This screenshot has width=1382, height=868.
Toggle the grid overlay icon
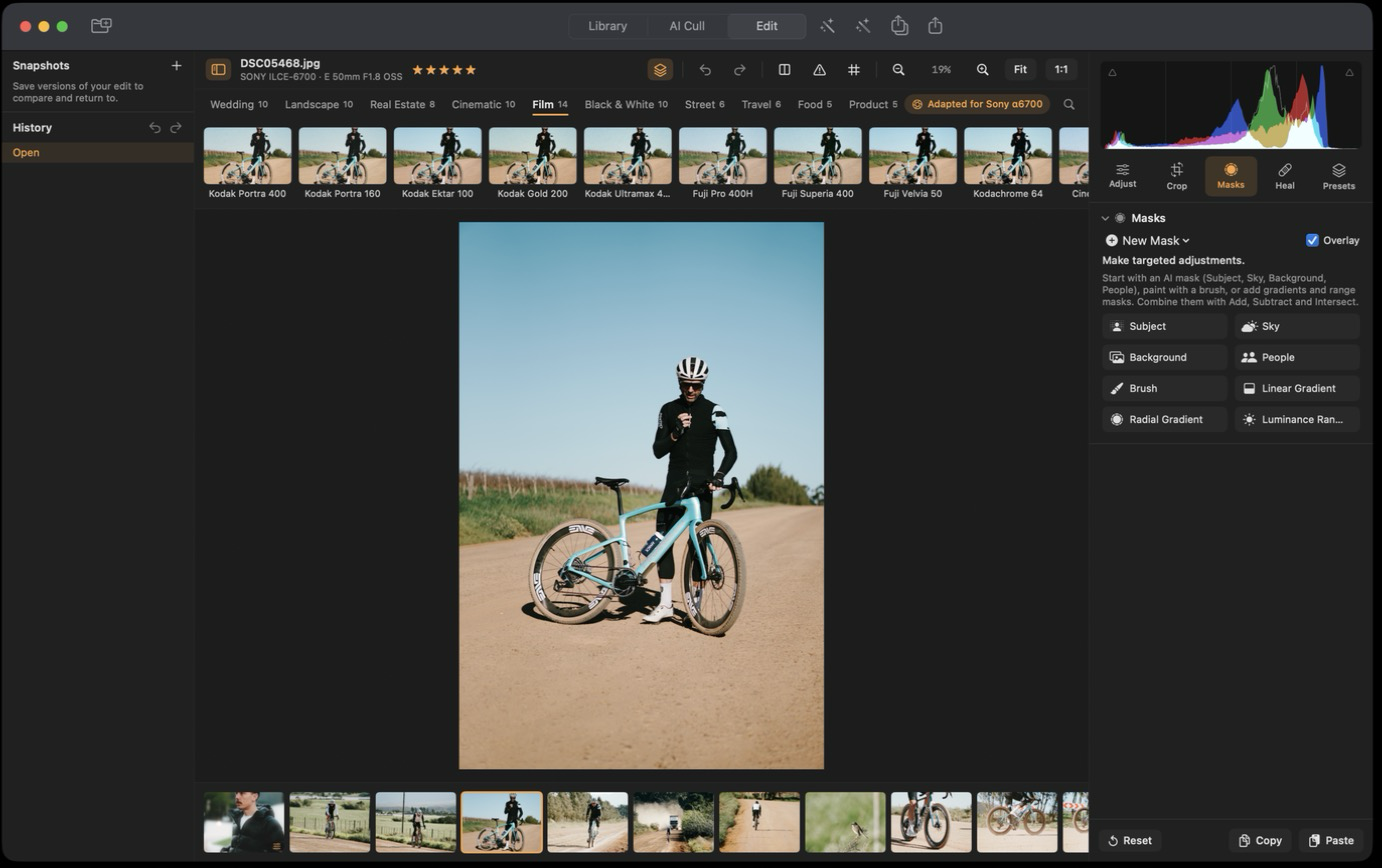[854, 70]
